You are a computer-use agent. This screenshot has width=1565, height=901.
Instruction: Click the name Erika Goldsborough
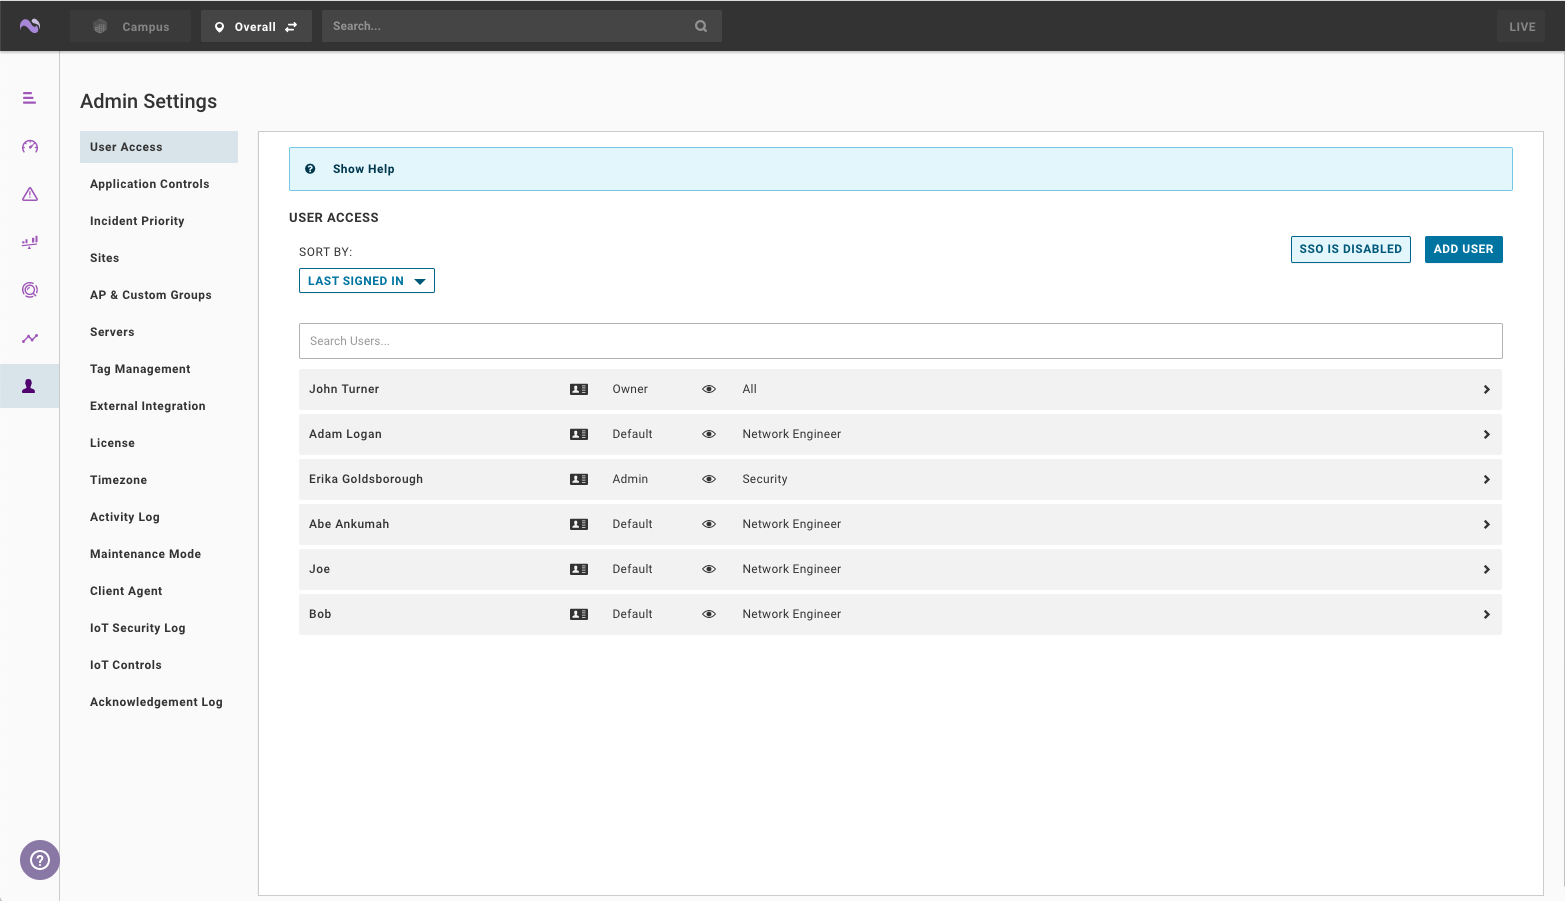coord(366,479)
